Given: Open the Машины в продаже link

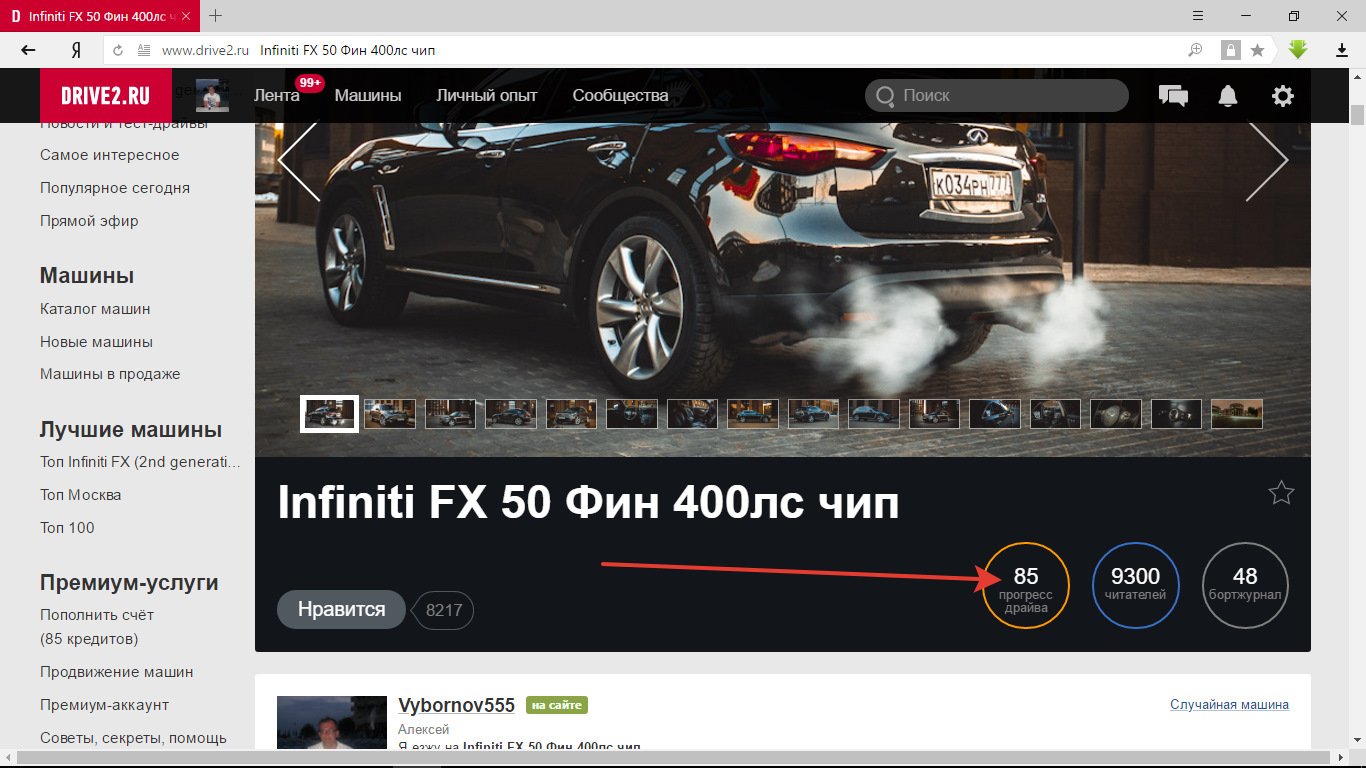Looking at the screenshot, I should click(x=110, y=374).
